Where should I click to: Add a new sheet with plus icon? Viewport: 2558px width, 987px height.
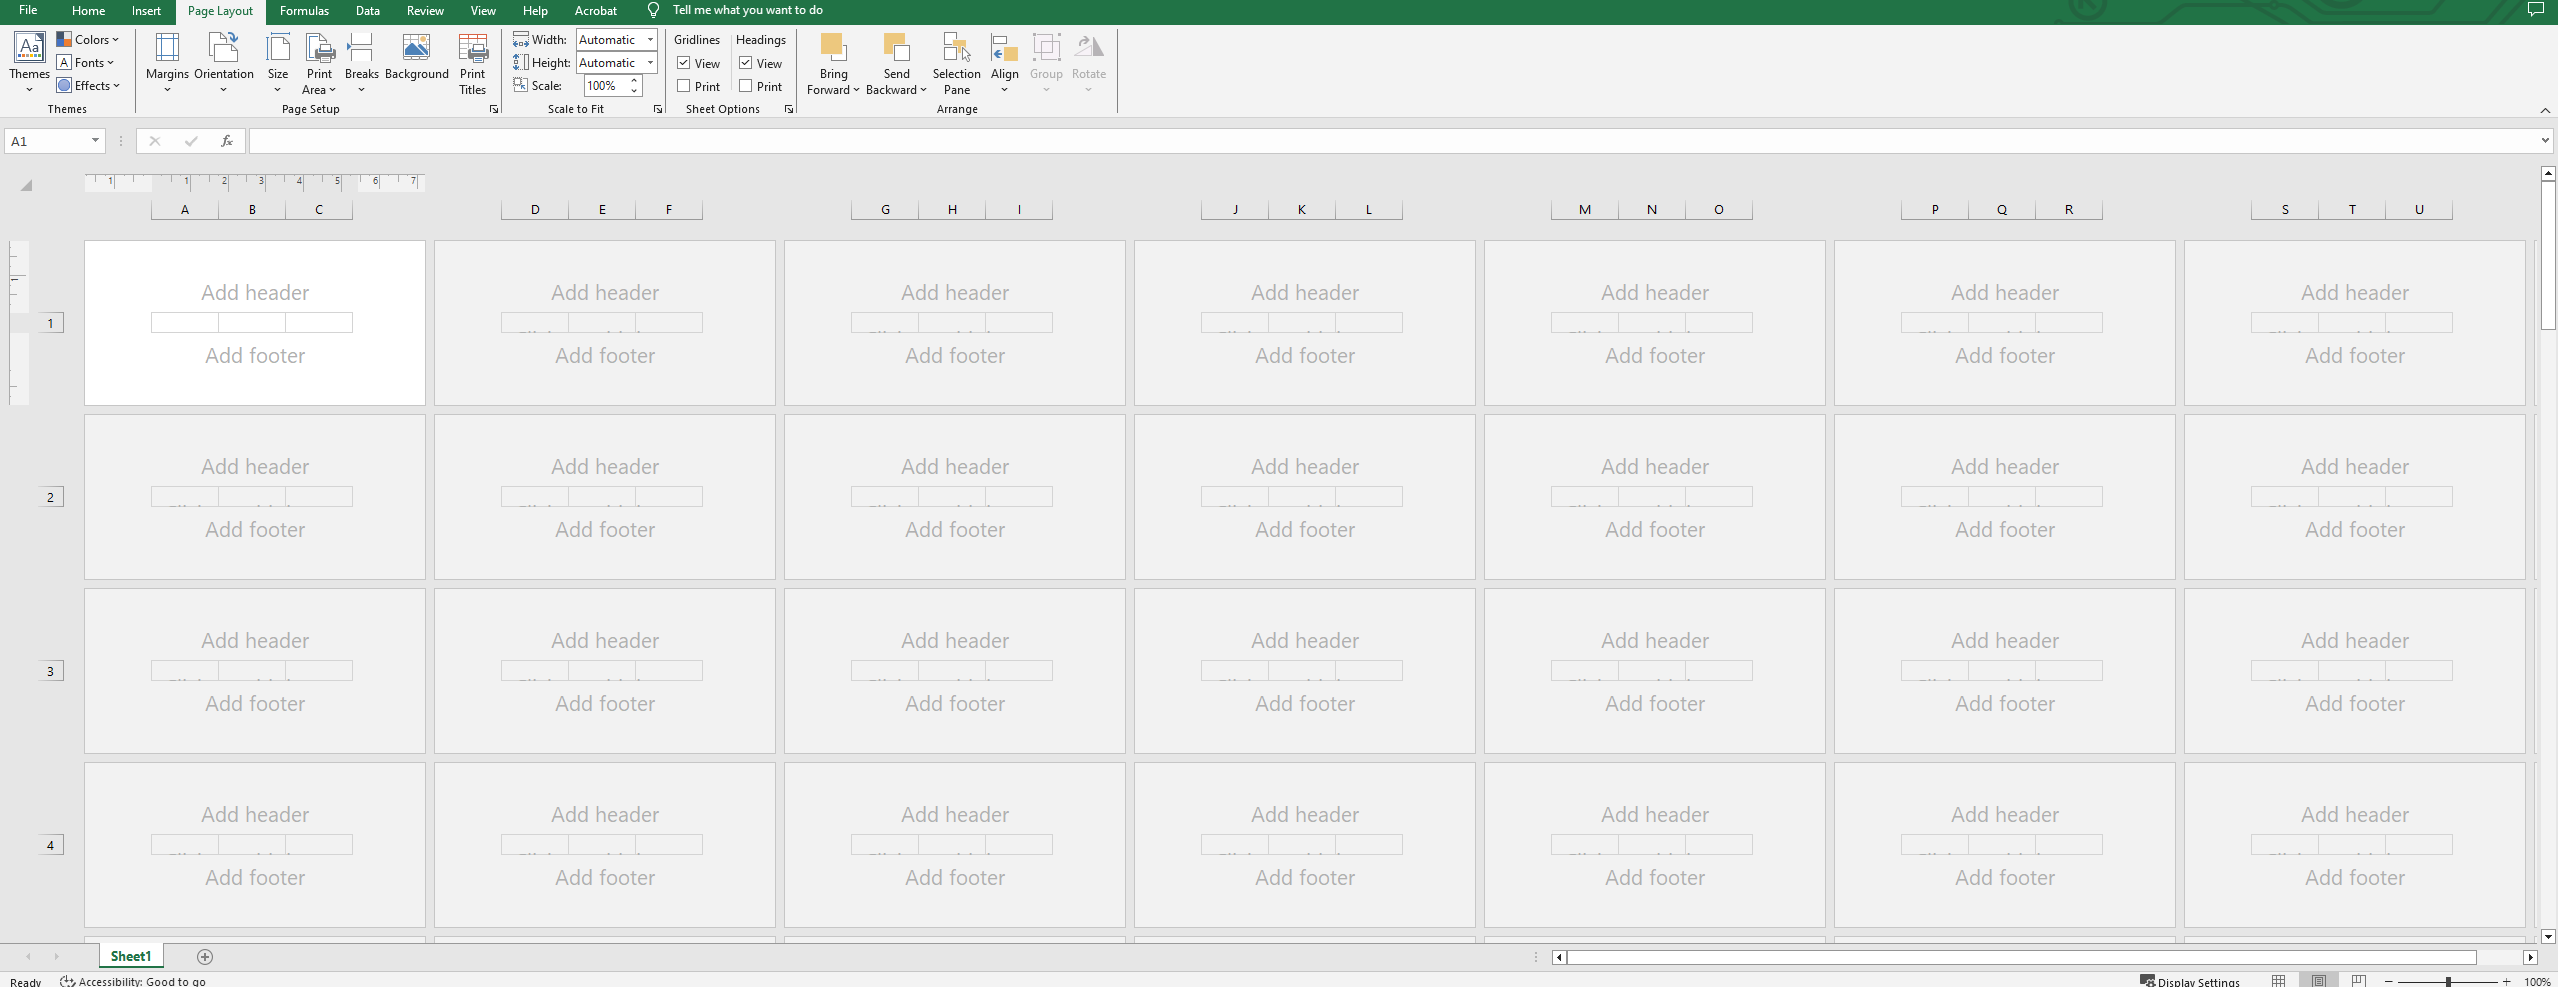coord(205,957)
